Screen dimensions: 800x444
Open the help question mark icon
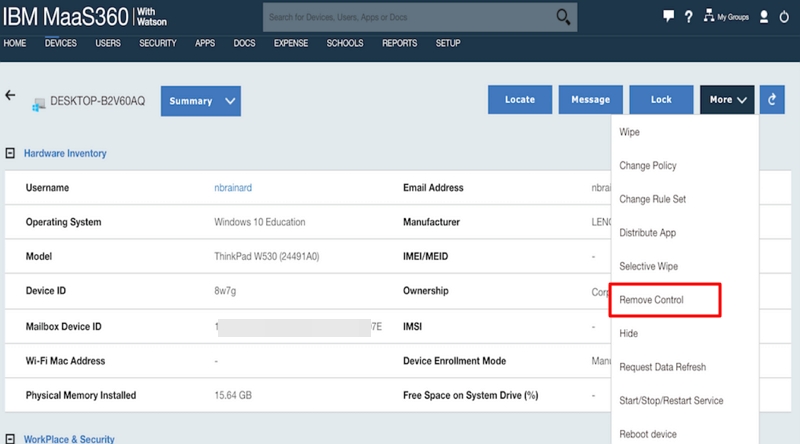pyautogui.click(x=689, y=16)
